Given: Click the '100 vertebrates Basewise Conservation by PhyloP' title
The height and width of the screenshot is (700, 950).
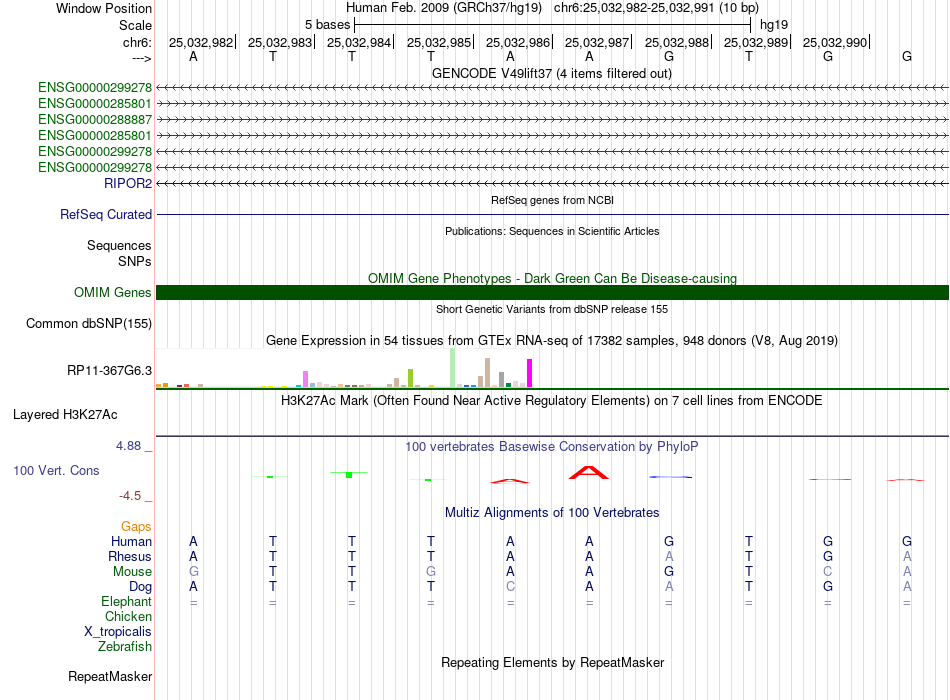Looking at the screenshot, I should click(x=552, y=447).
